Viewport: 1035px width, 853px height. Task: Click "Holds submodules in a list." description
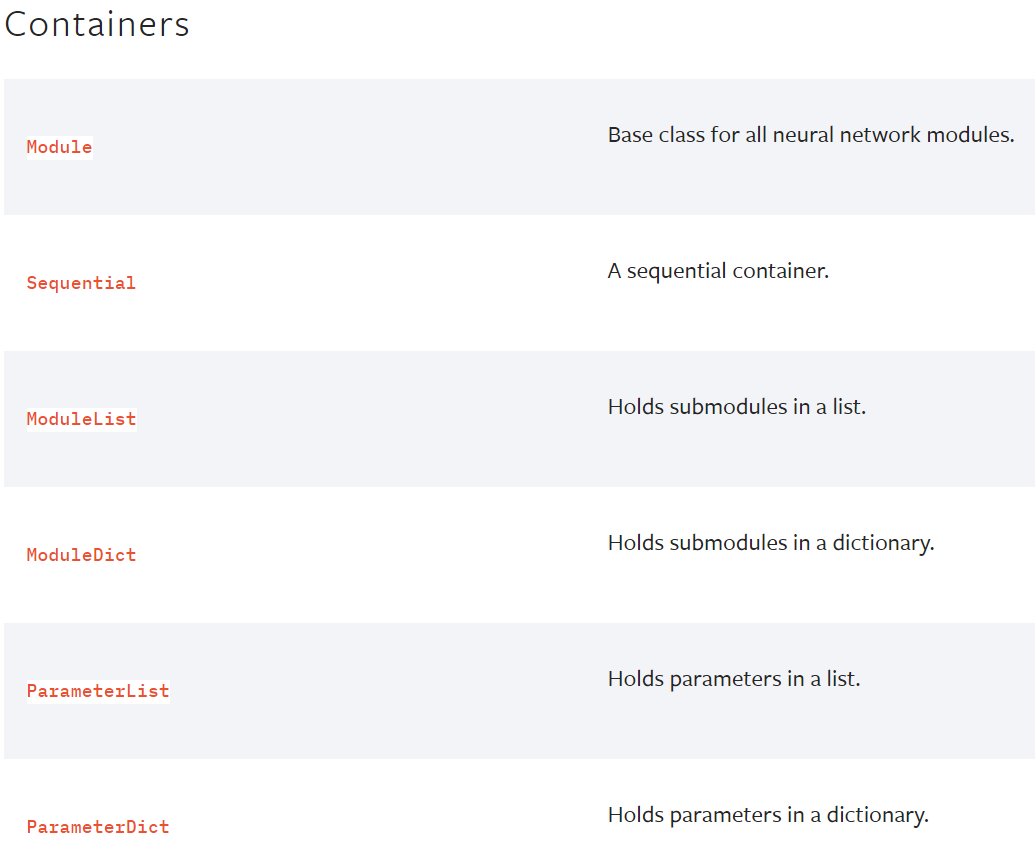click(x=736, y=407)
